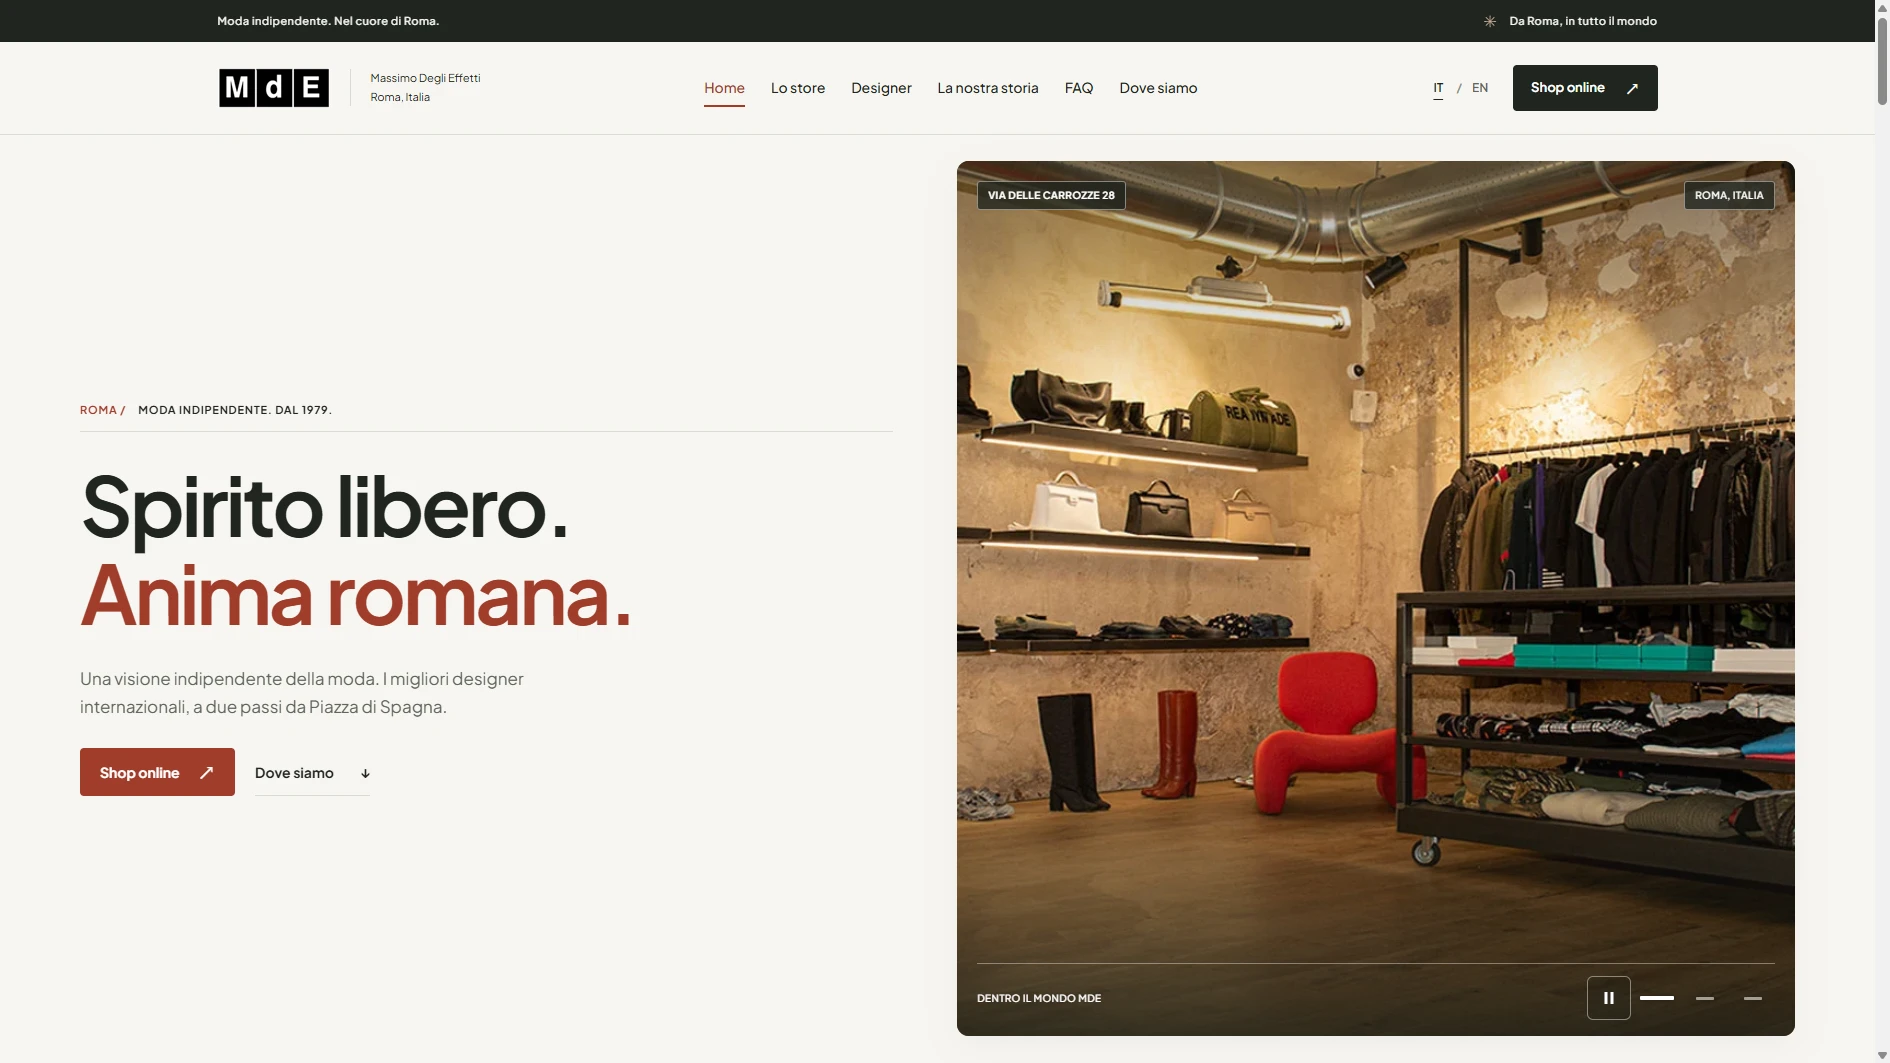Click the Roma, Italia image tag
The image size is (1890, 1063).
tap(1729, 195)
